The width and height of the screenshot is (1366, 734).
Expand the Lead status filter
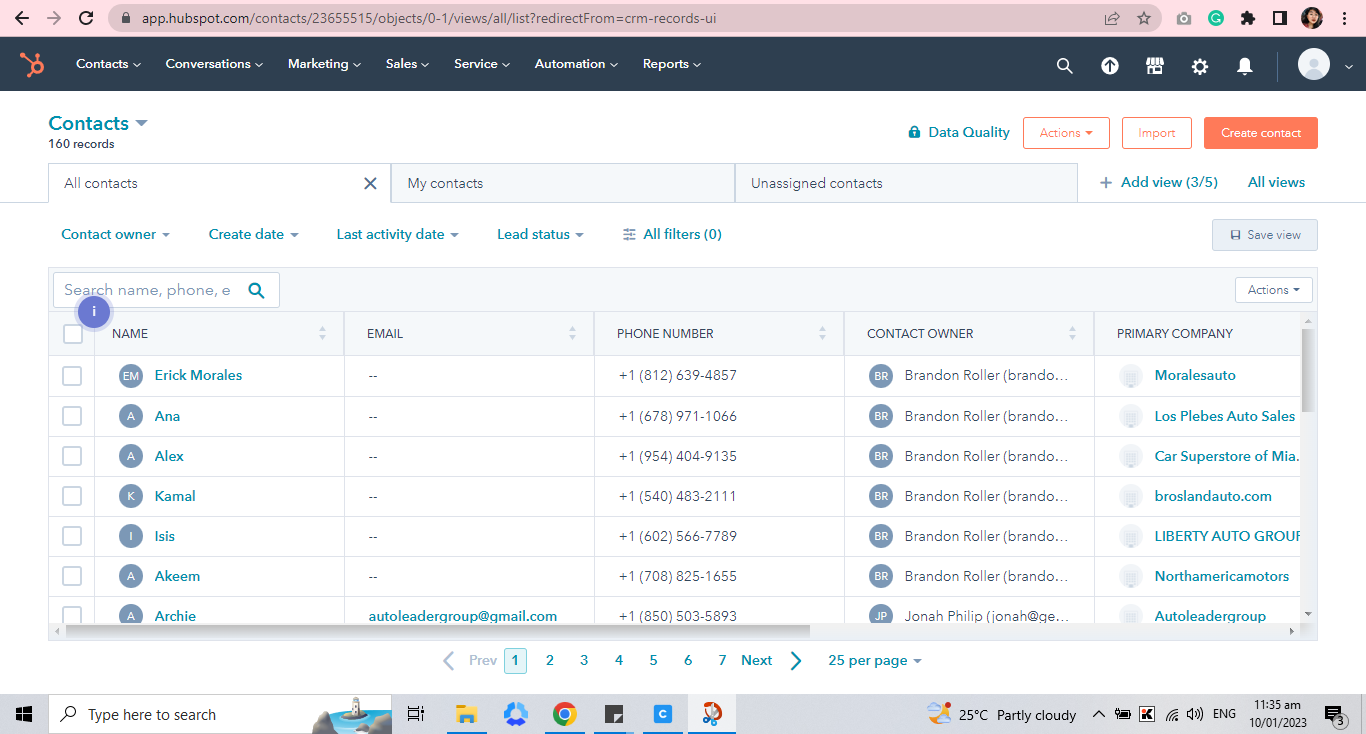point(540,234)
